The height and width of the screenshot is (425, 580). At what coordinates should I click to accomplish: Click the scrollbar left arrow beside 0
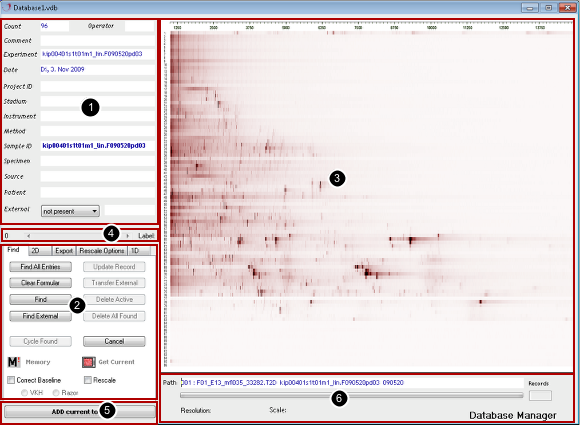(x=28, y=236)
